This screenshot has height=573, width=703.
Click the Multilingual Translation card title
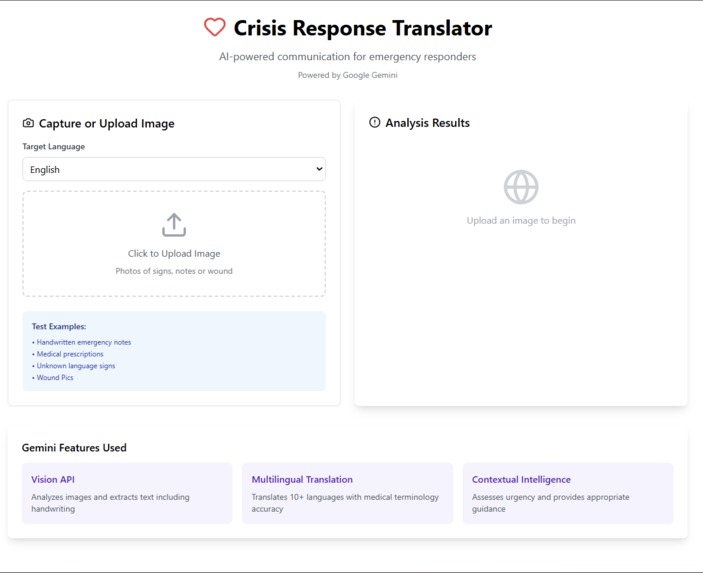(302, 479)
